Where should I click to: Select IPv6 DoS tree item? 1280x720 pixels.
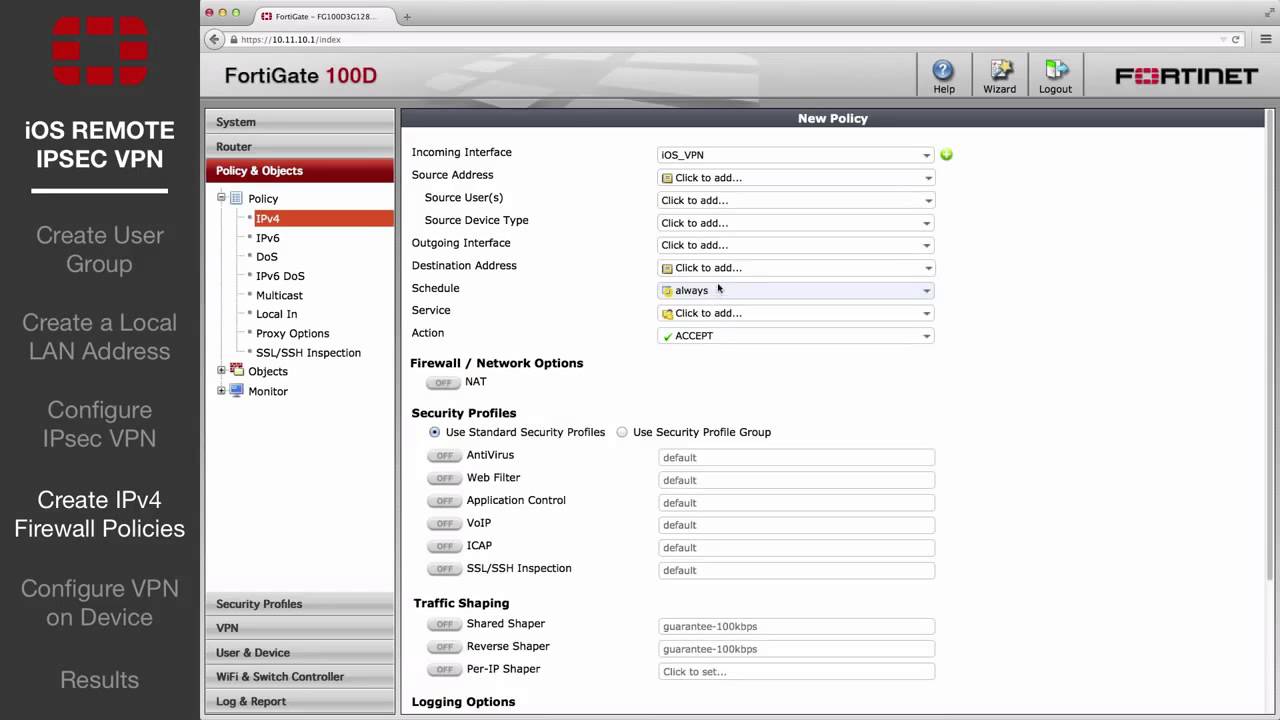tap(280, 276)
